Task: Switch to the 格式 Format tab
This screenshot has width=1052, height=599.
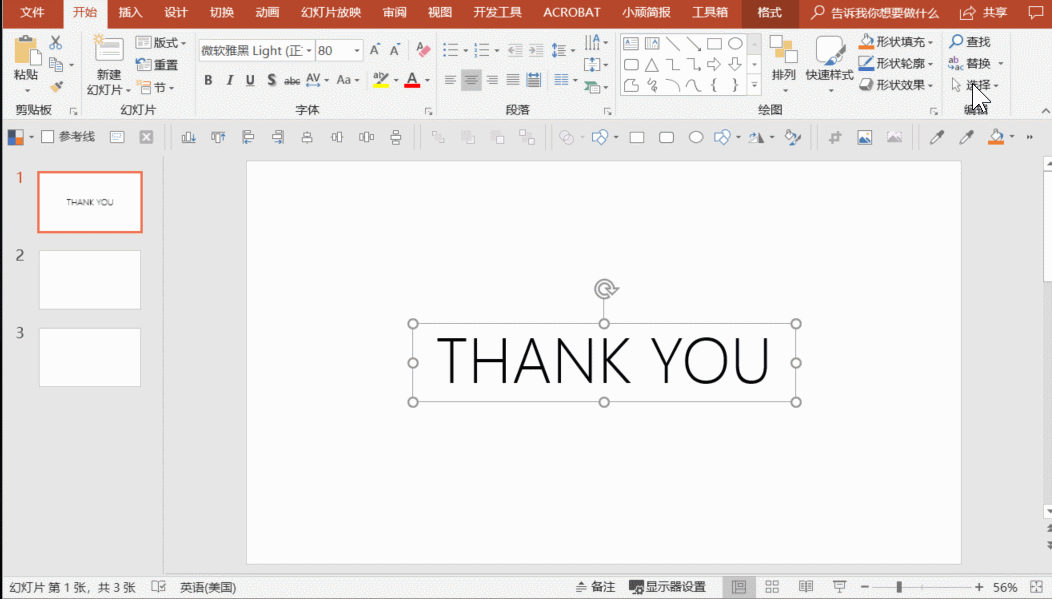Action: pos(770,12)
